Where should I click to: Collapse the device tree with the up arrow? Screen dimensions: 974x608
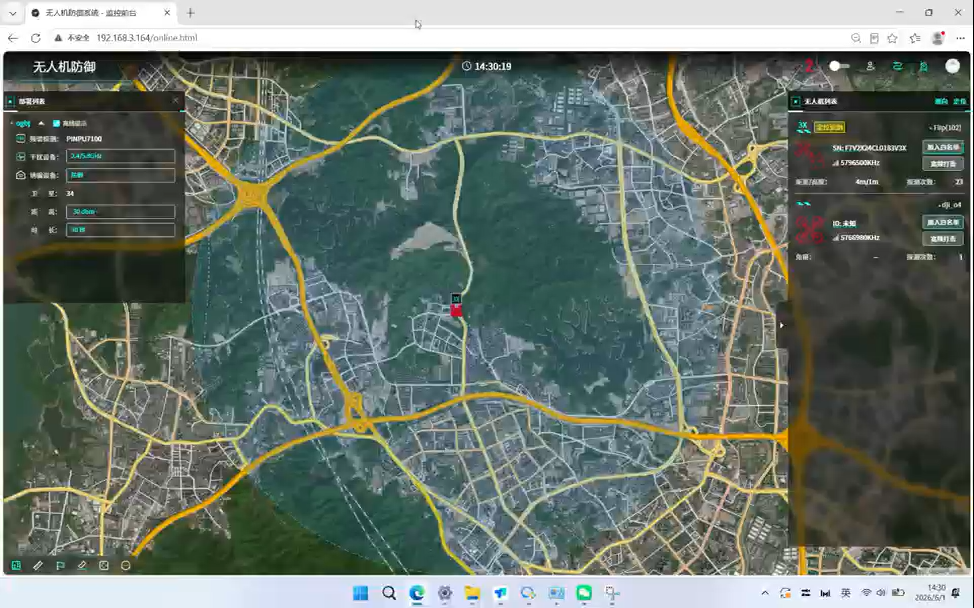pos(41,123)
